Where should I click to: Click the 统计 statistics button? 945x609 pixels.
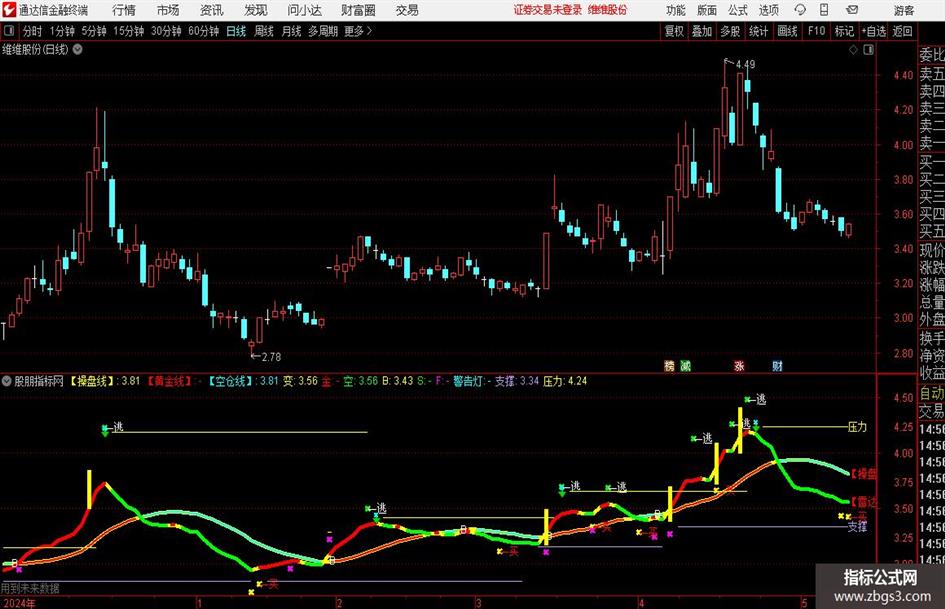pyautogui.click(x=758, y=31)
